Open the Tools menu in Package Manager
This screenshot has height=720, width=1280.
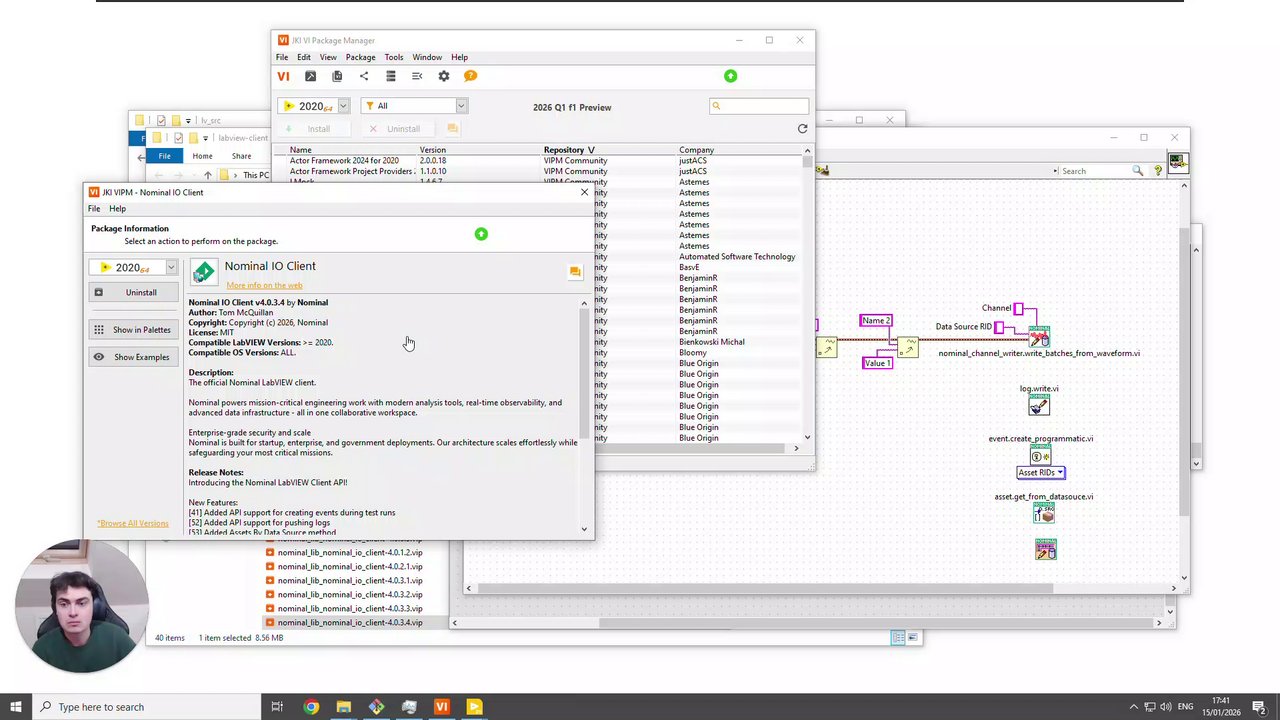click(x=394, y=57)
